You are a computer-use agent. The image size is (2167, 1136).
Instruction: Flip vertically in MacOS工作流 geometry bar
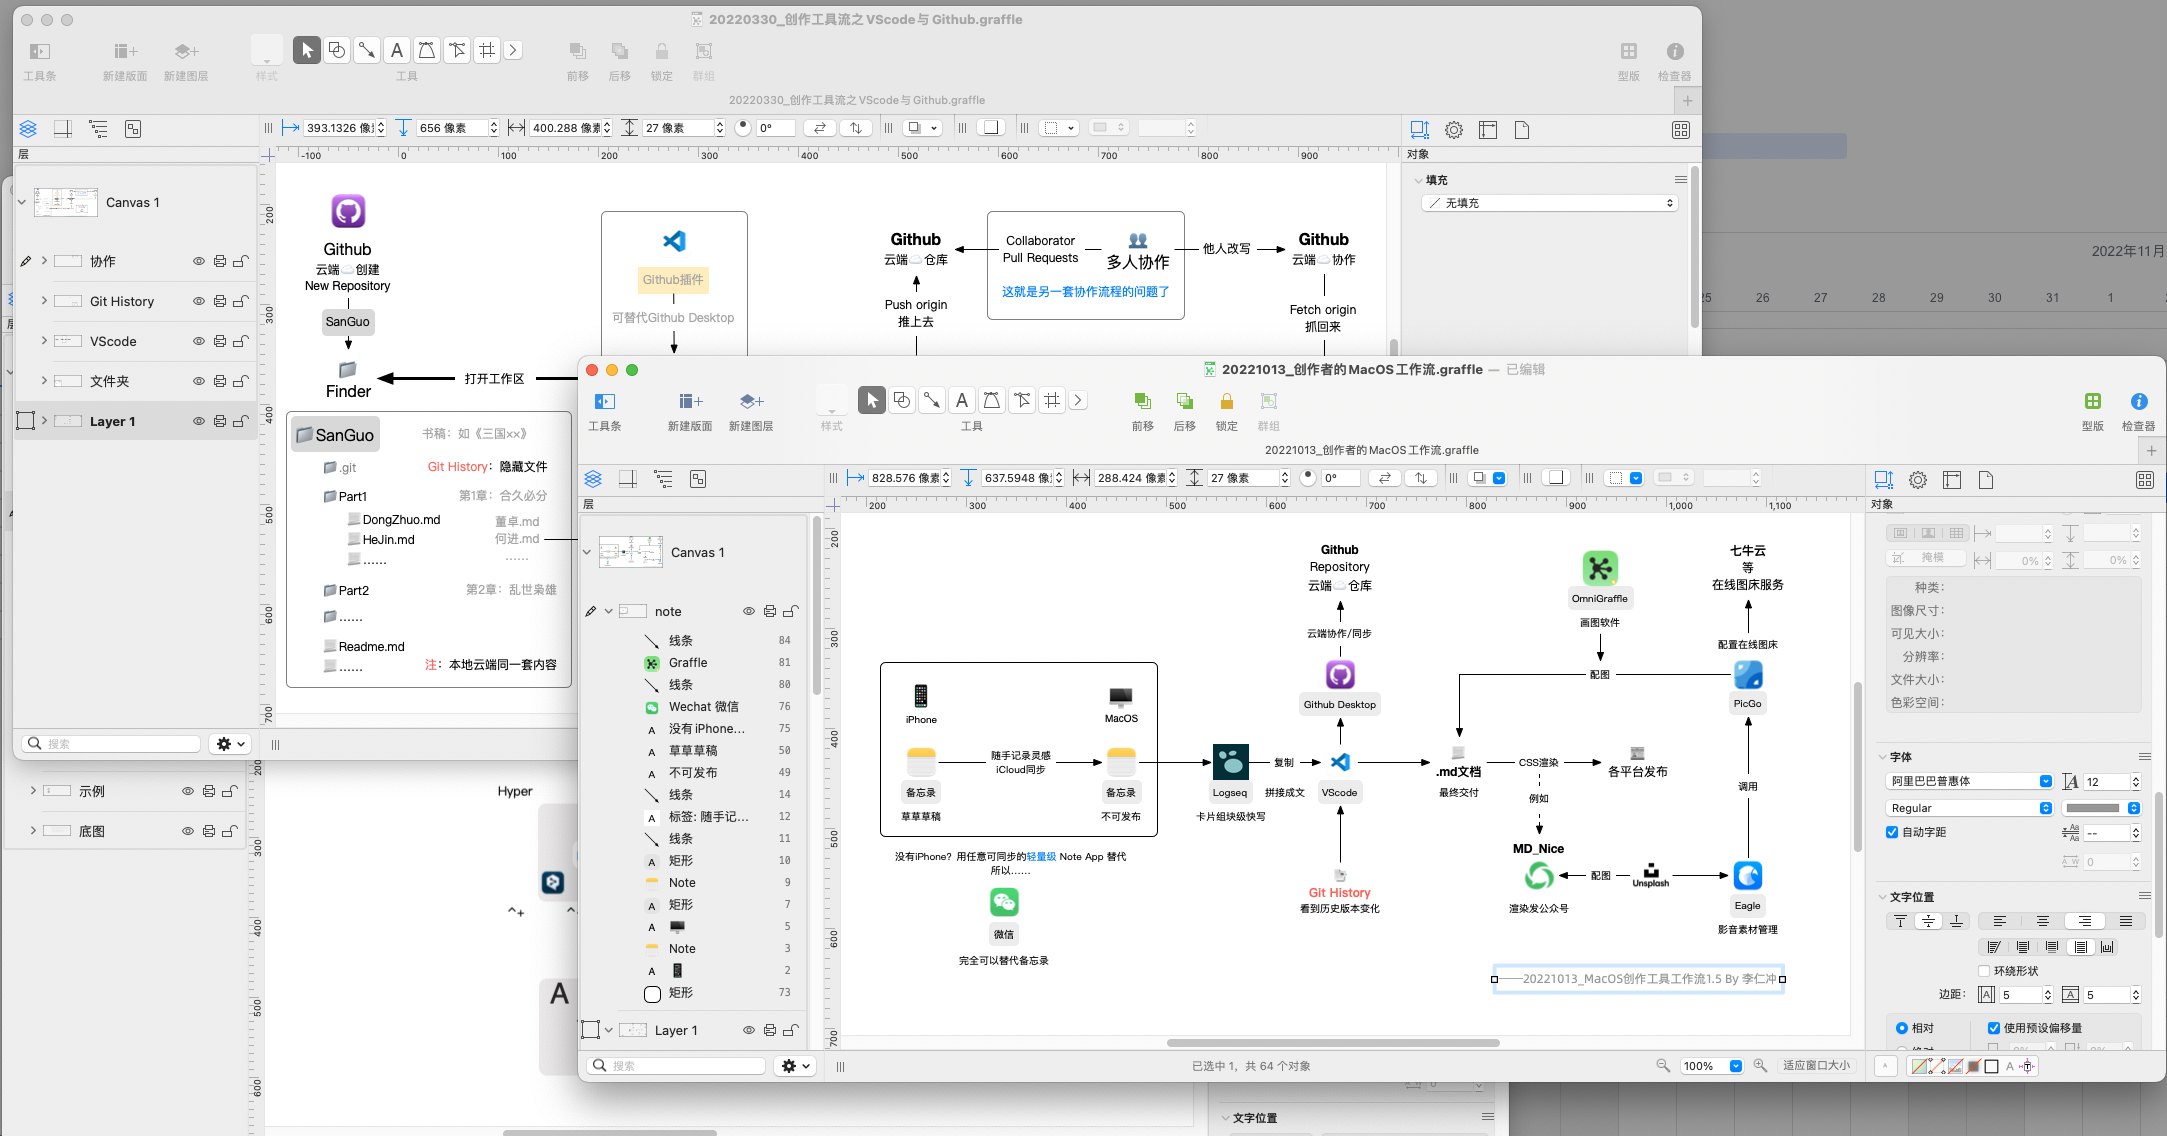point(1421,478)
